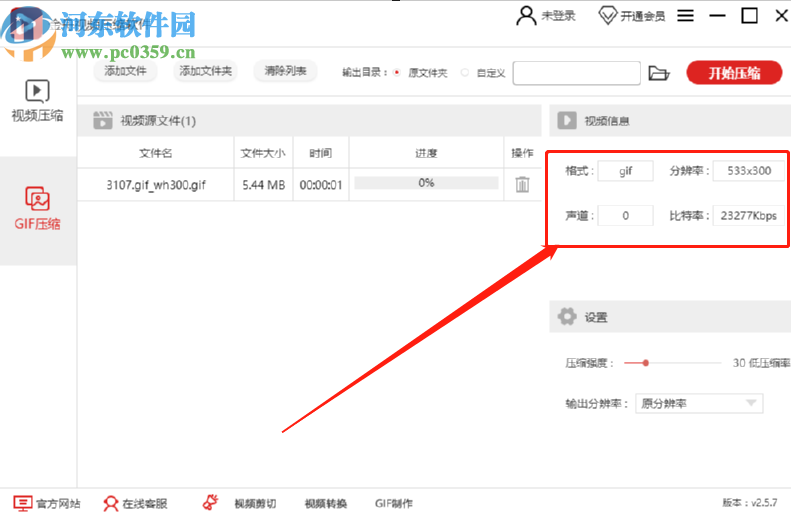Click the 进度 column header
This screenshot has height=514, width=791.
426,153
